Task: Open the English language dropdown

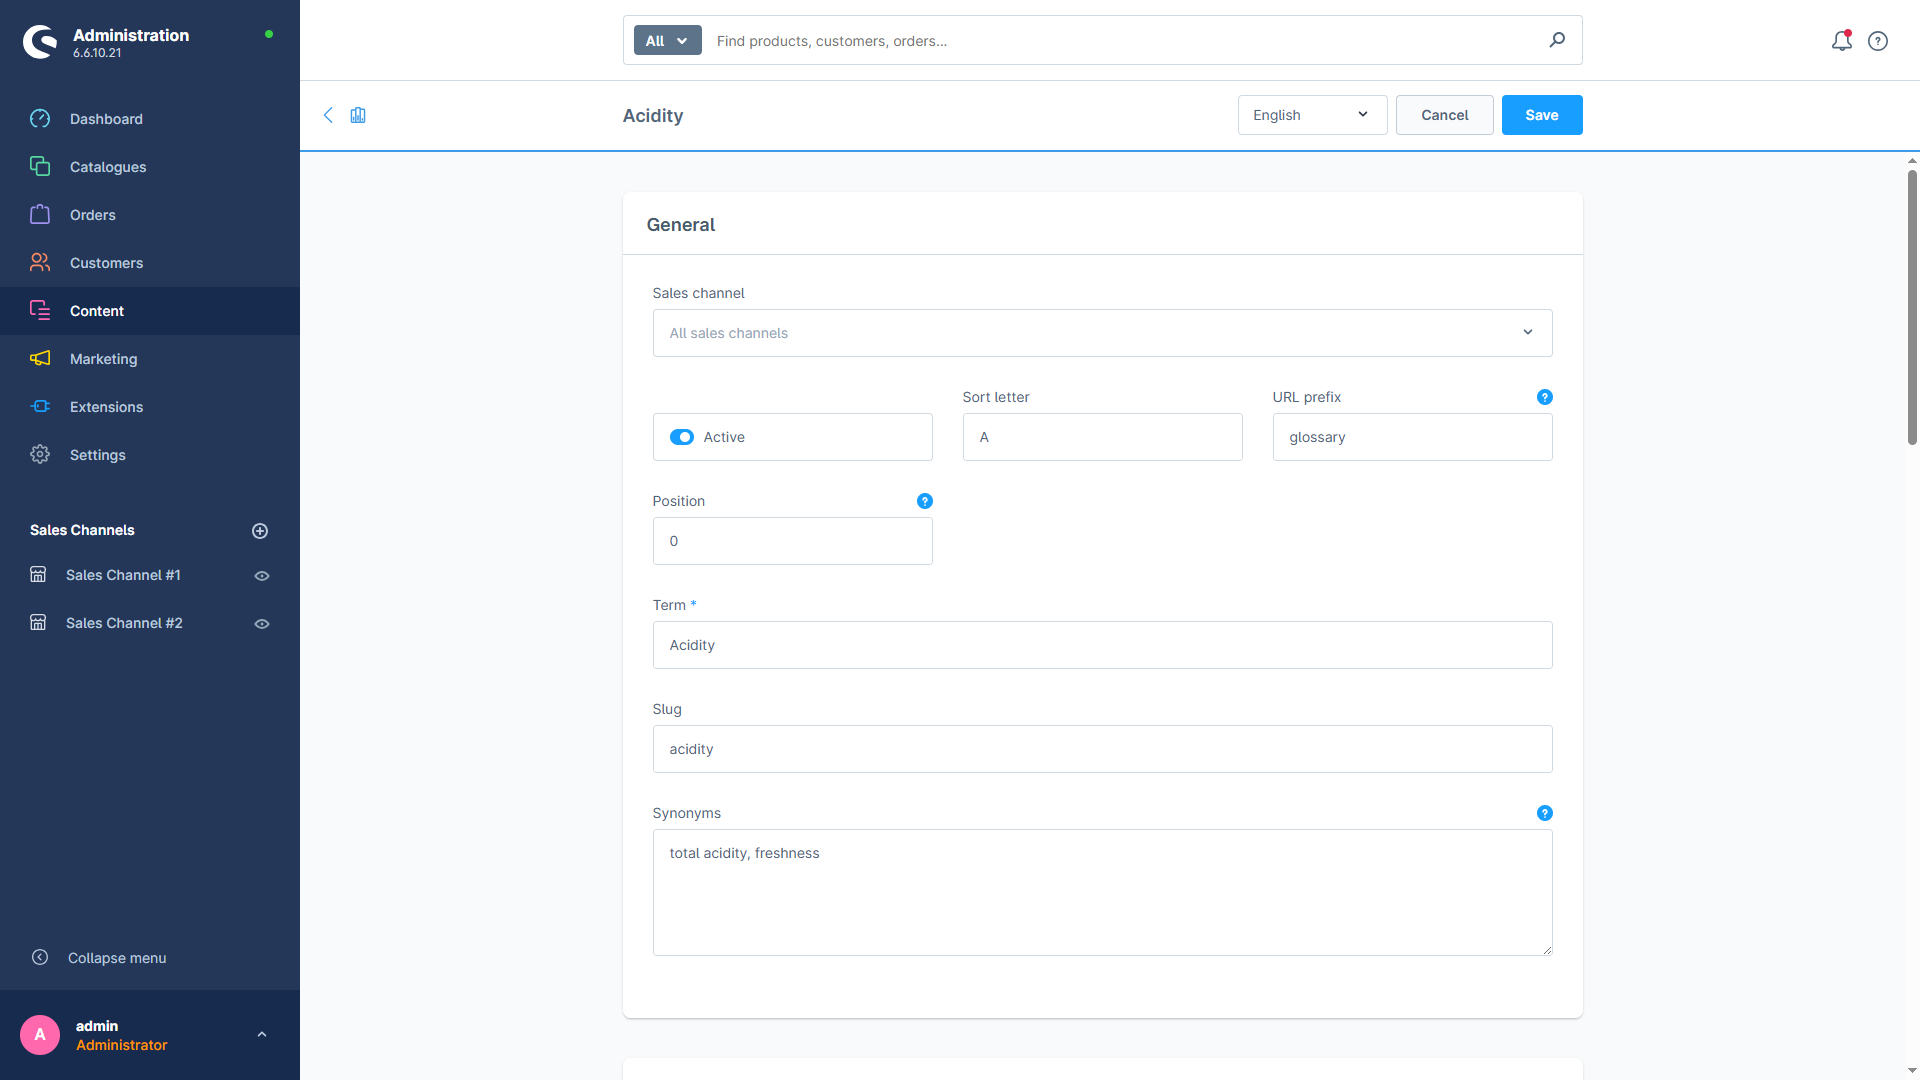Action: (x=1312, y=115)
